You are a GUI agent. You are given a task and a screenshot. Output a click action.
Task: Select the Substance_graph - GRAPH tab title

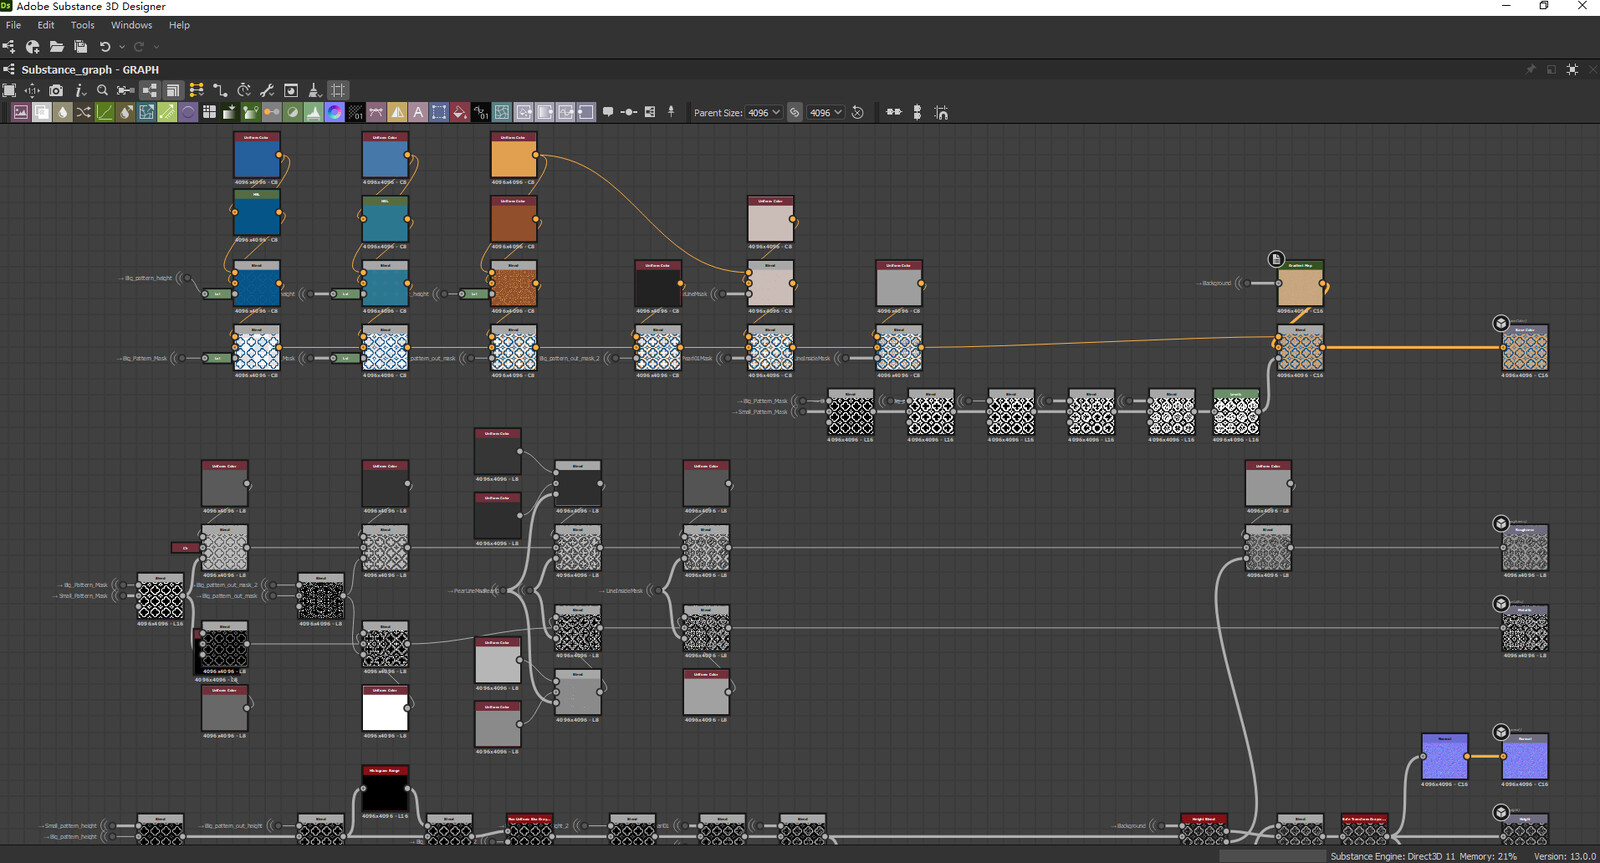point(90,70)
